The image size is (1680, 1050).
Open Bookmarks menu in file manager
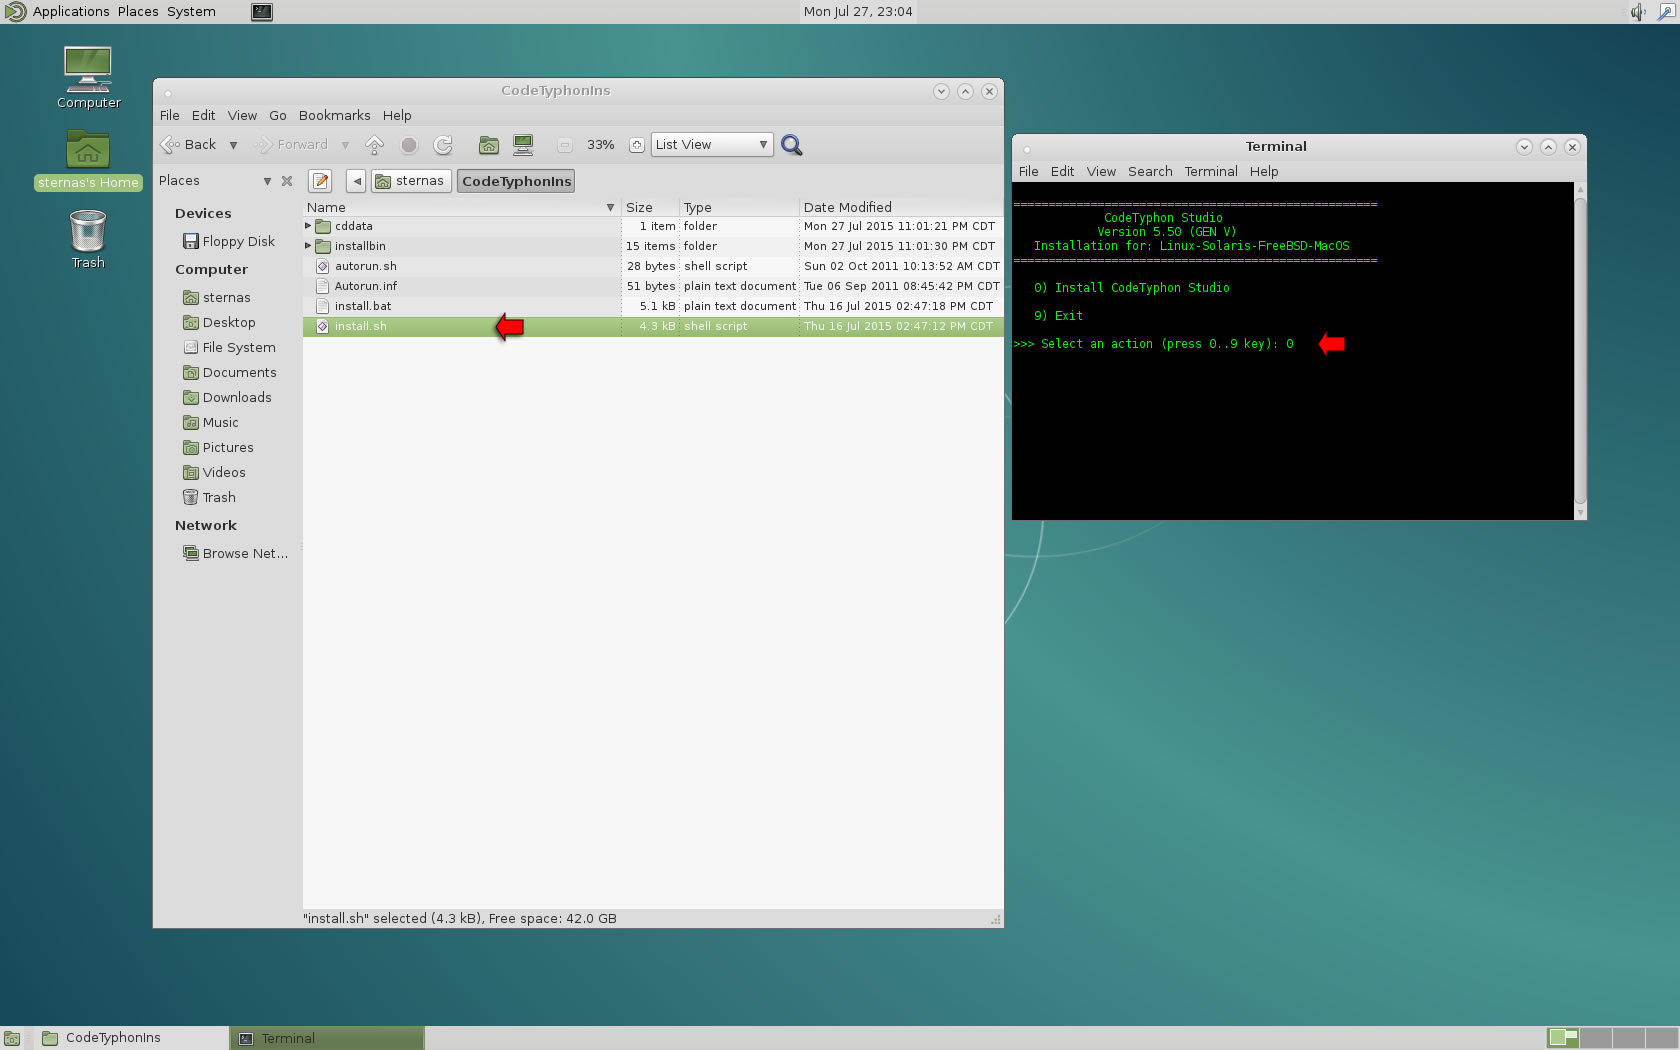tap(334, 115)
